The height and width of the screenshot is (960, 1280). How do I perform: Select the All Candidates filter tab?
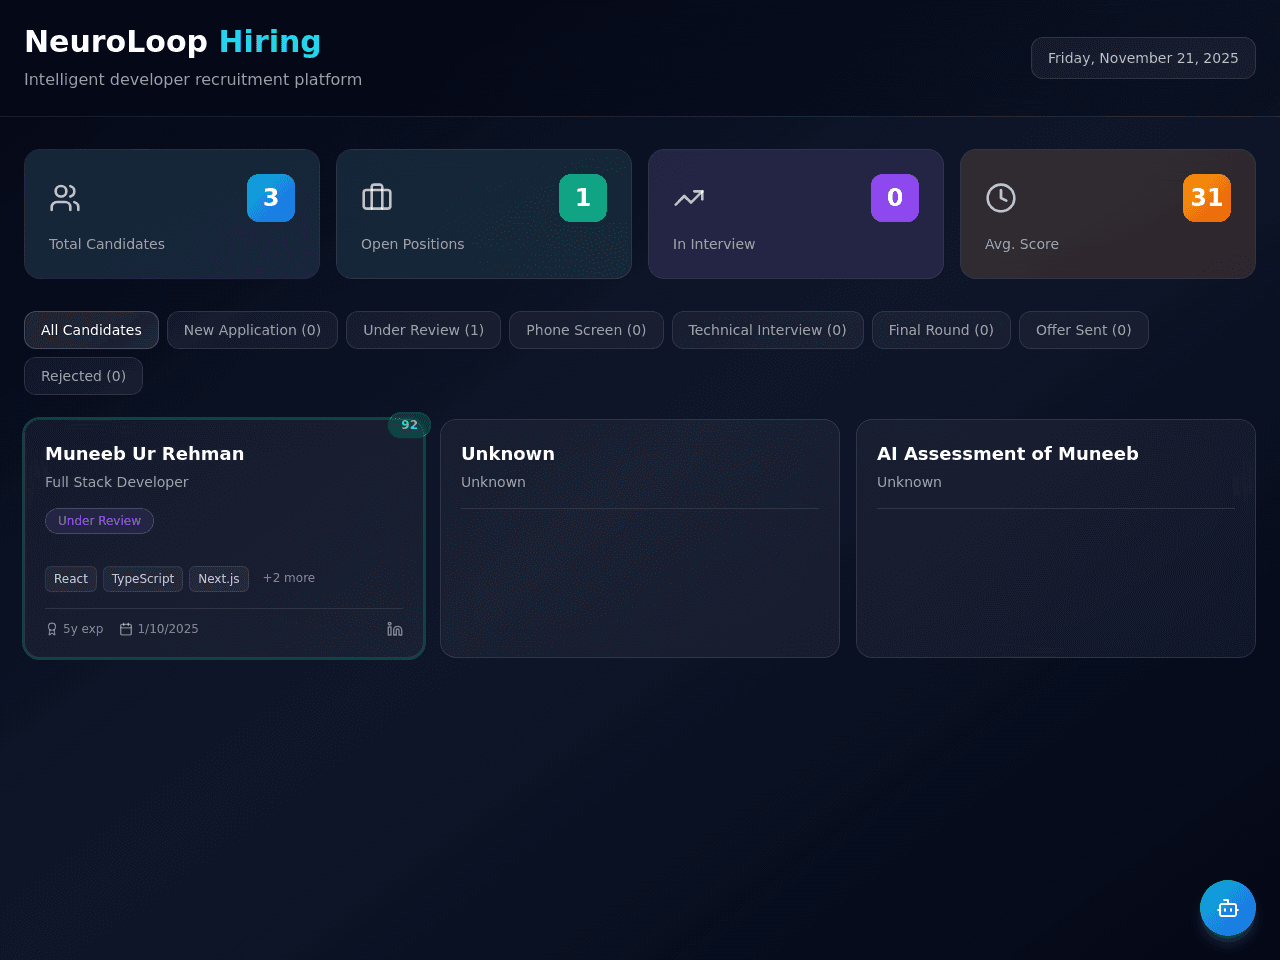point(91,330)
